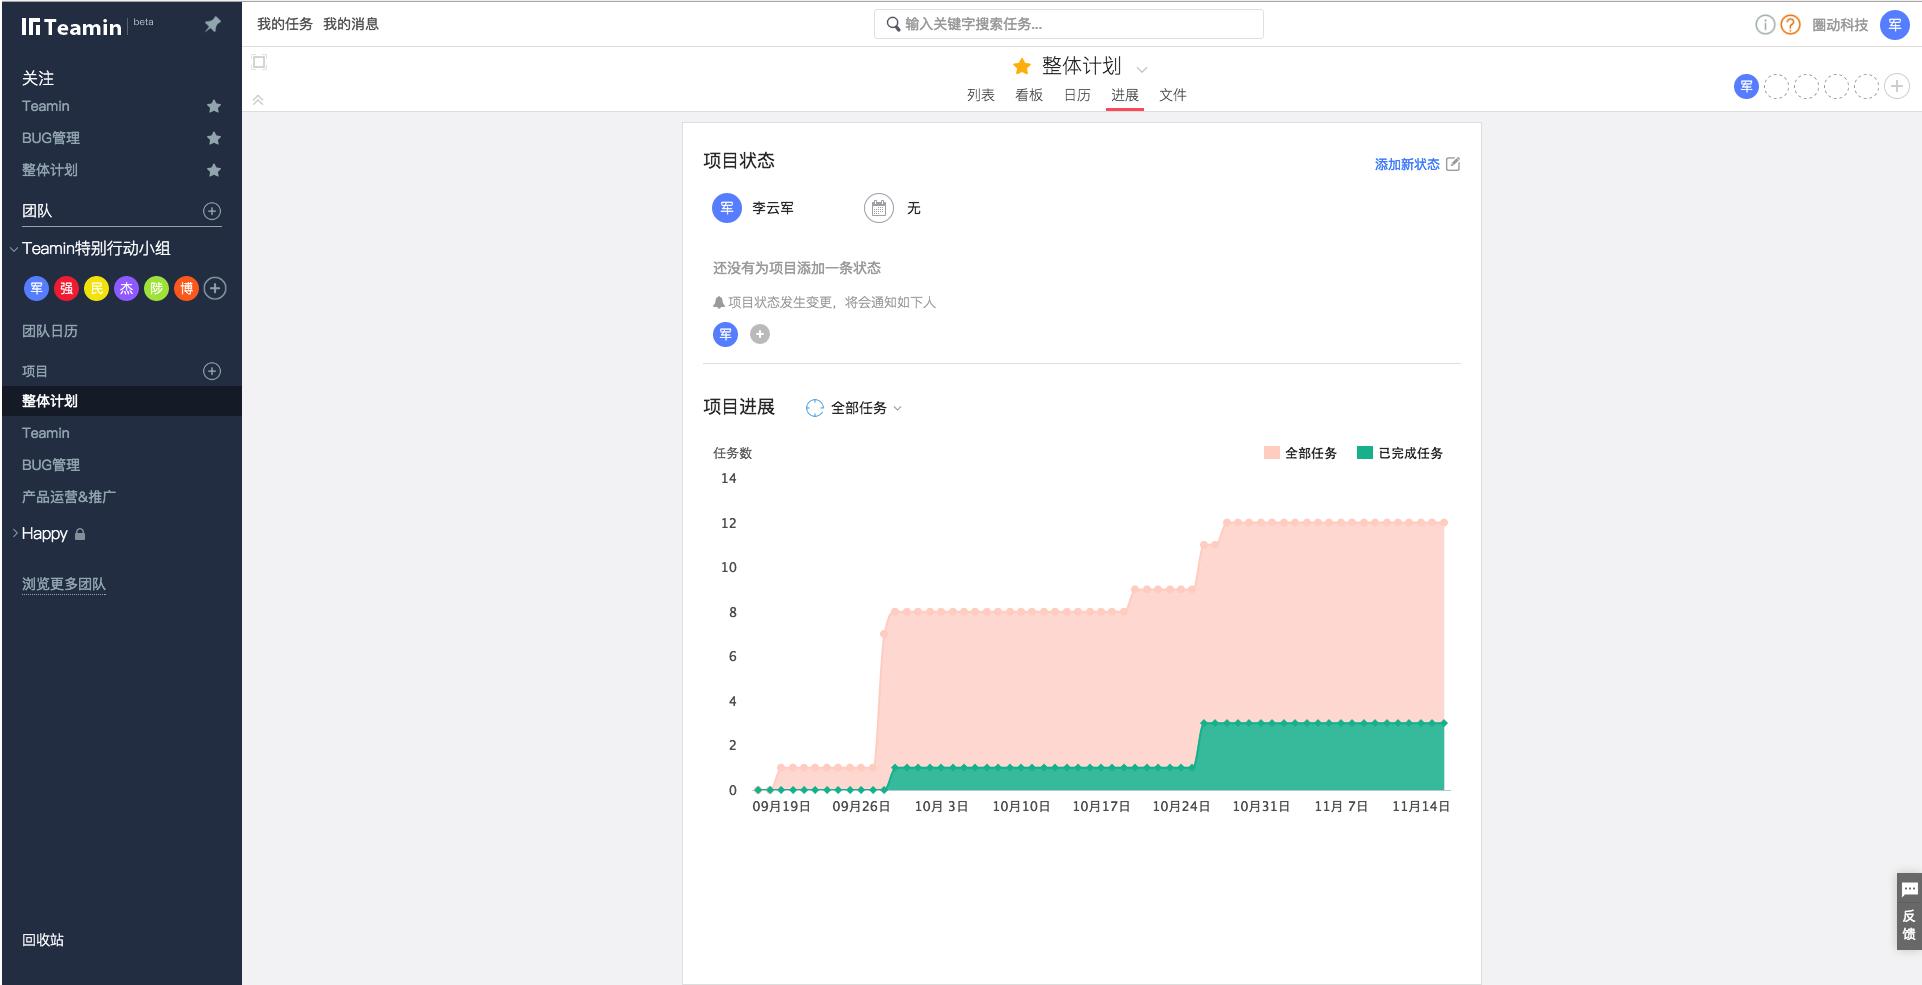The width and height of the screenshot is (1922, 985).
Task: Open the feedback widget at right edge
Action: pyautogui.click(x=1908, y=912)
